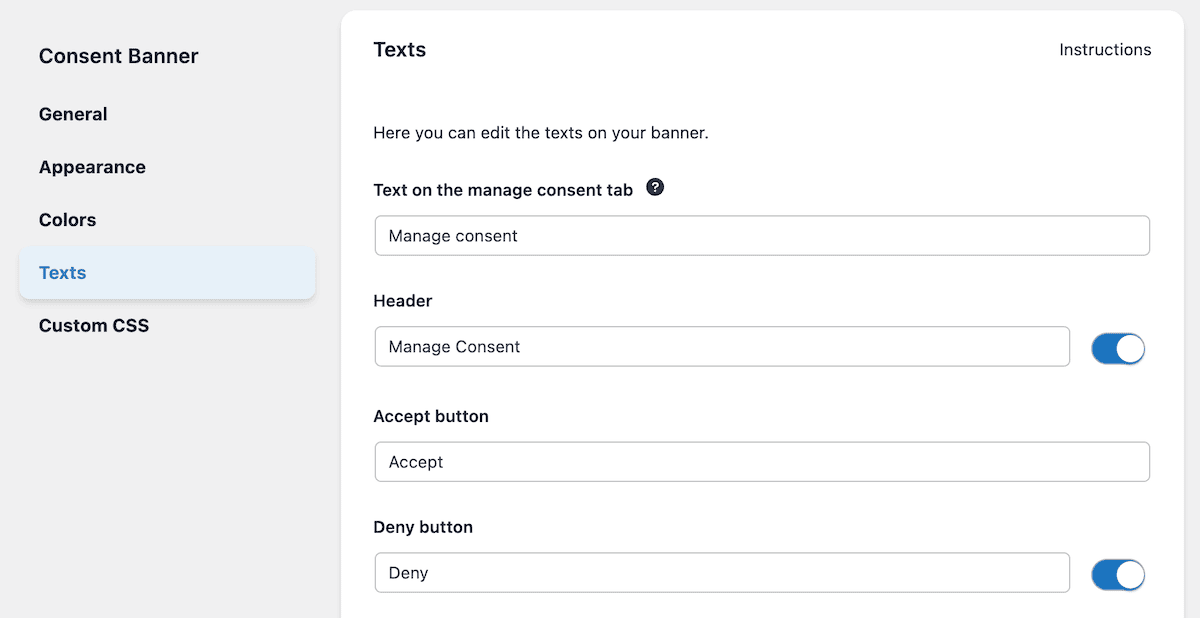This screenshot has width=1200, height=618.
Task: Click the 'Header' field label
Action: 403,301
